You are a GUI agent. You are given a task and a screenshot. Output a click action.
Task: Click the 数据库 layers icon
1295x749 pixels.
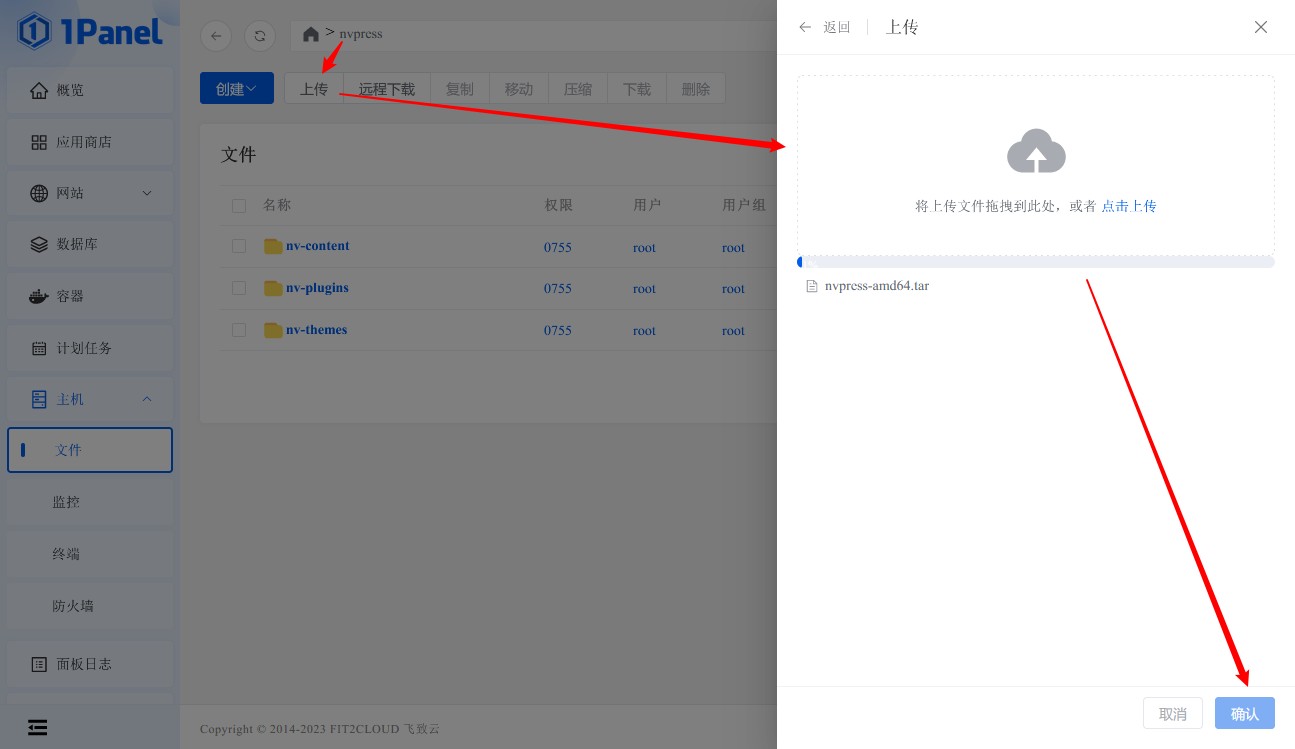pyautogui.click(x=39, y=244)
